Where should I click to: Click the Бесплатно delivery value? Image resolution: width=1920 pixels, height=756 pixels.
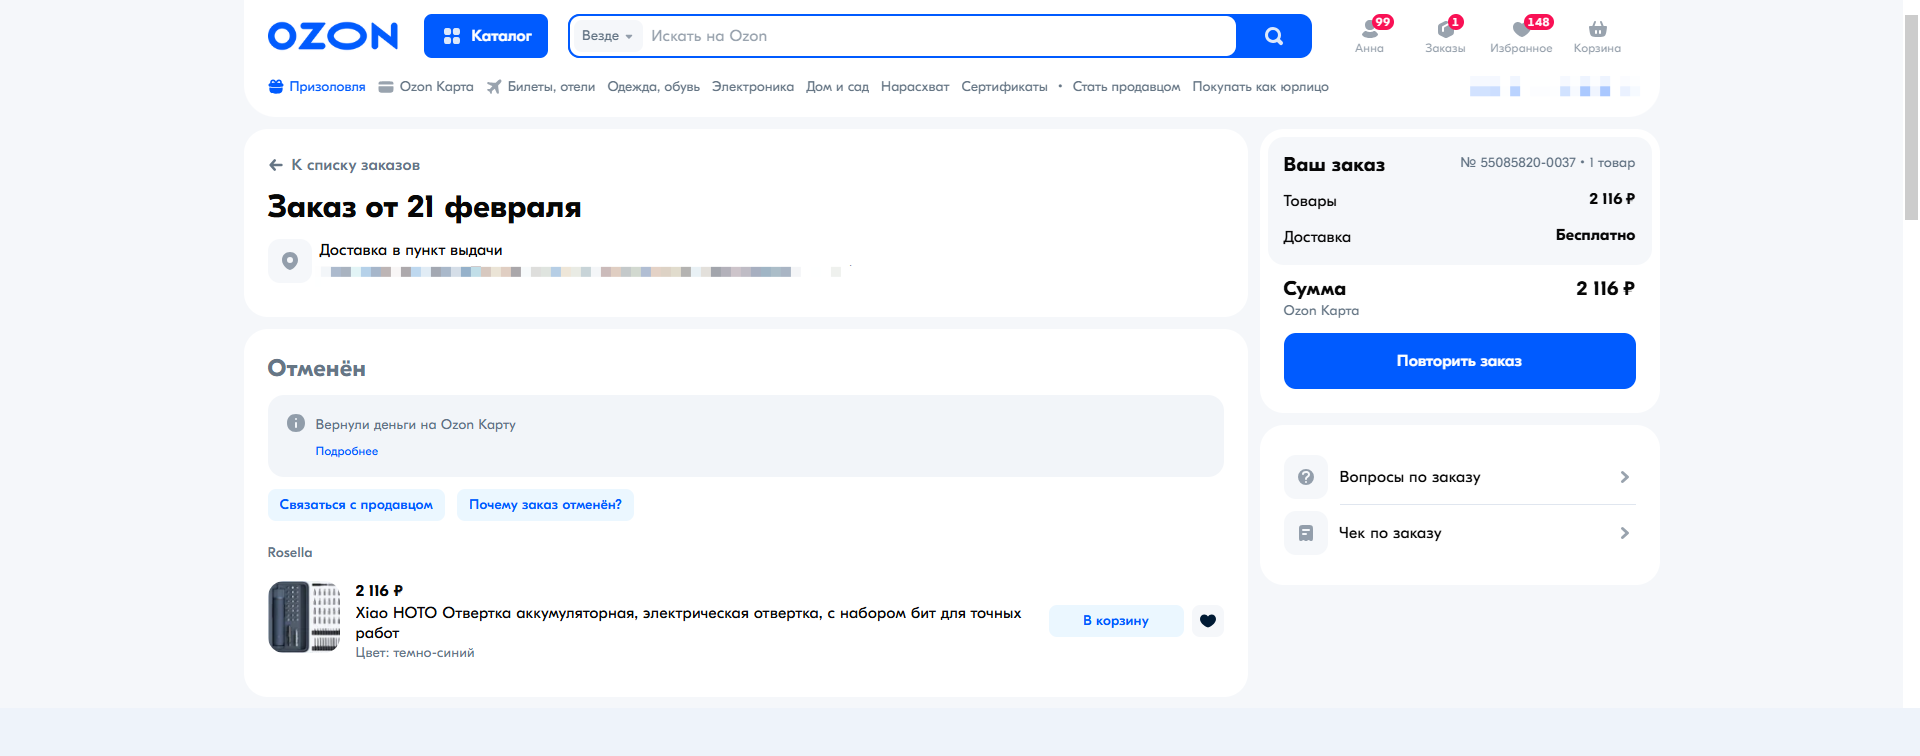[x=1595, y=235]
